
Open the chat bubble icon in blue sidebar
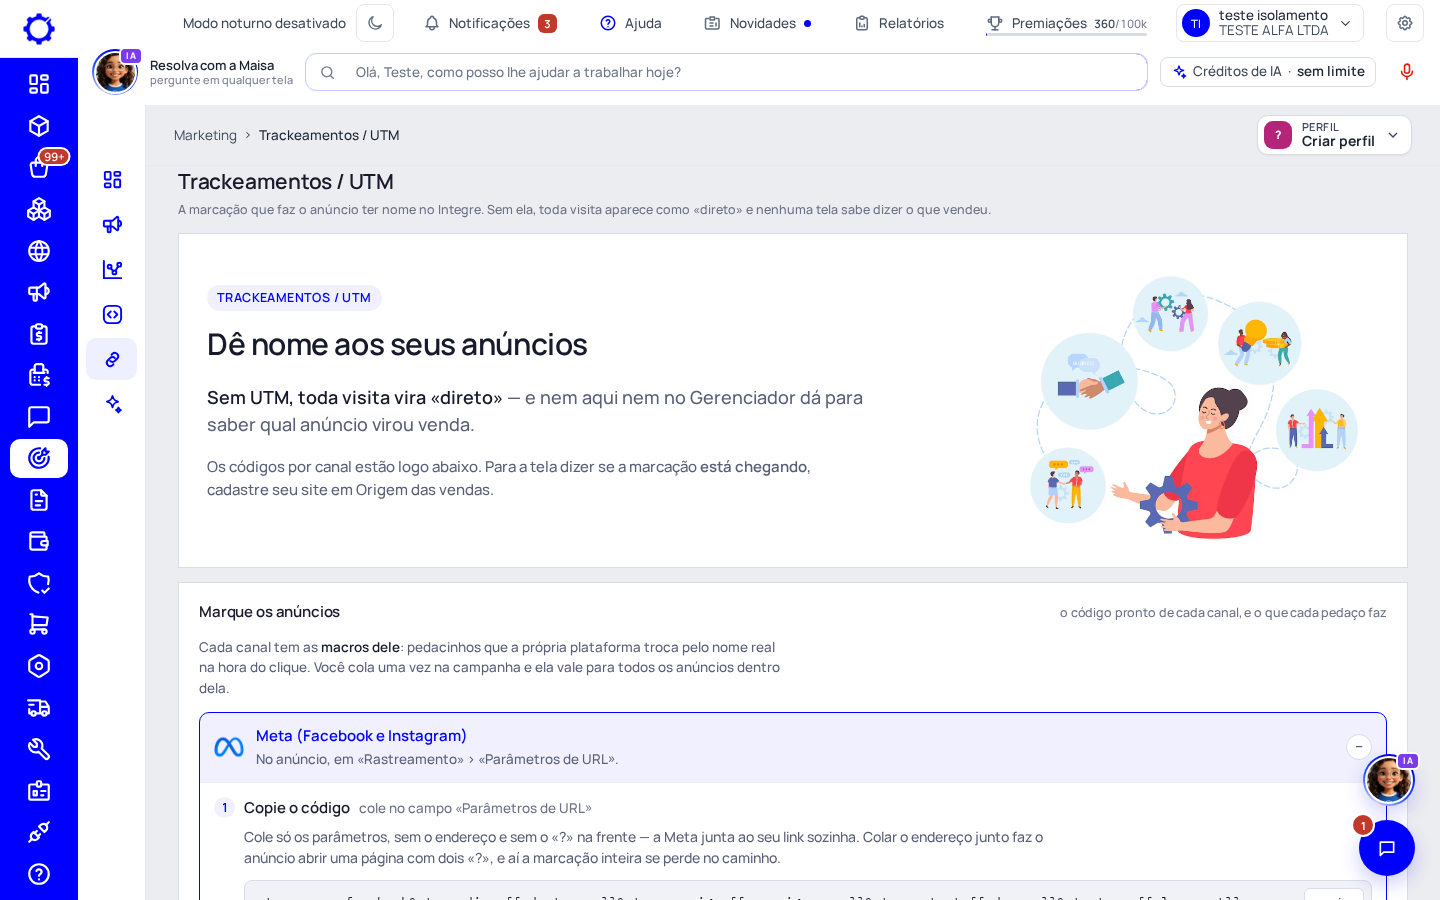click(39, 417)
